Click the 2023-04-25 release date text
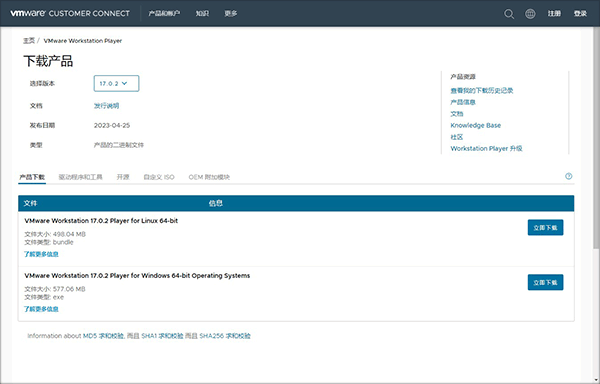 pyautogui.click(x=112, y=125)
